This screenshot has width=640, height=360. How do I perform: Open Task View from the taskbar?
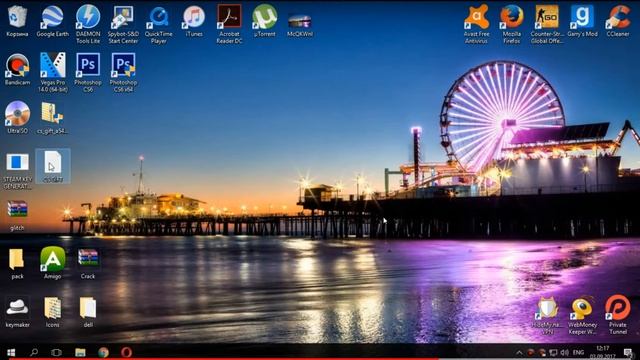click(x=56, y=352)
